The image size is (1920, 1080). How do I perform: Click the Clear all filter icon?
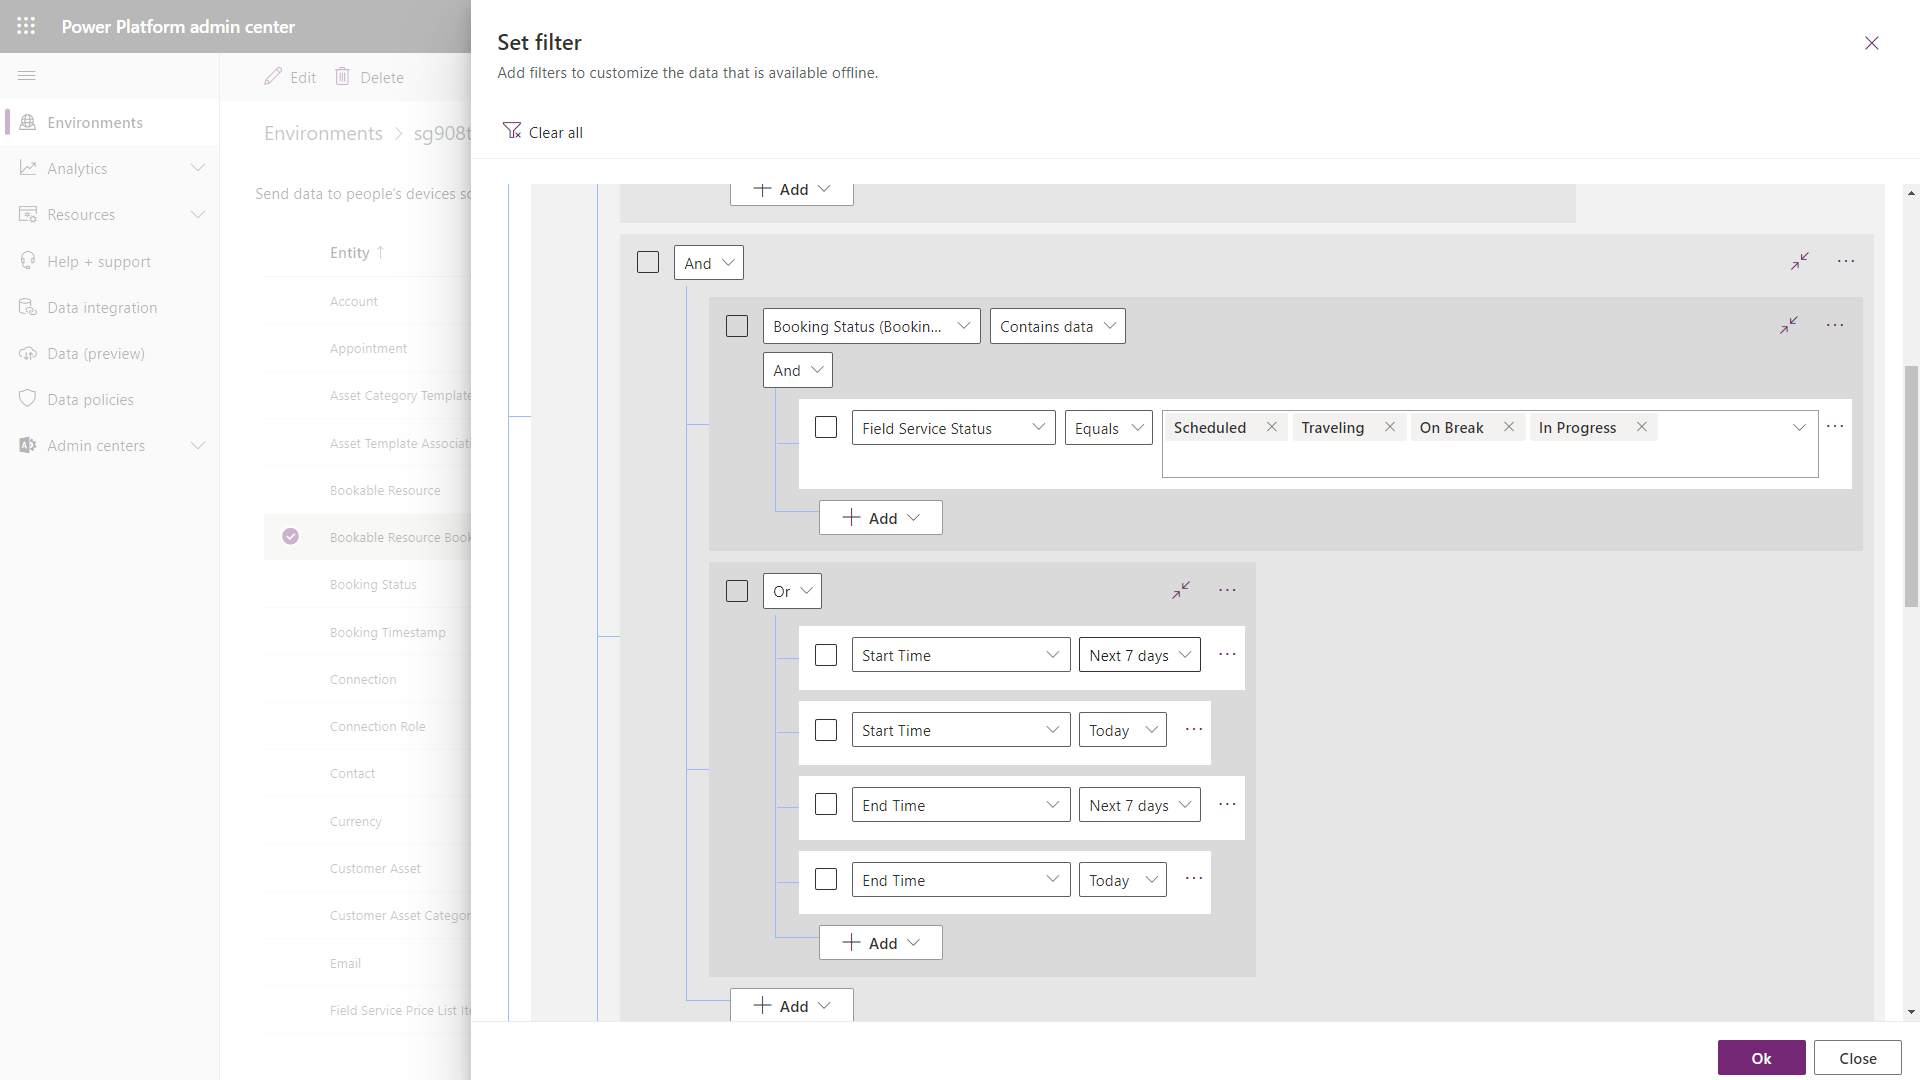pyautogui.click(x=512, y=131)
